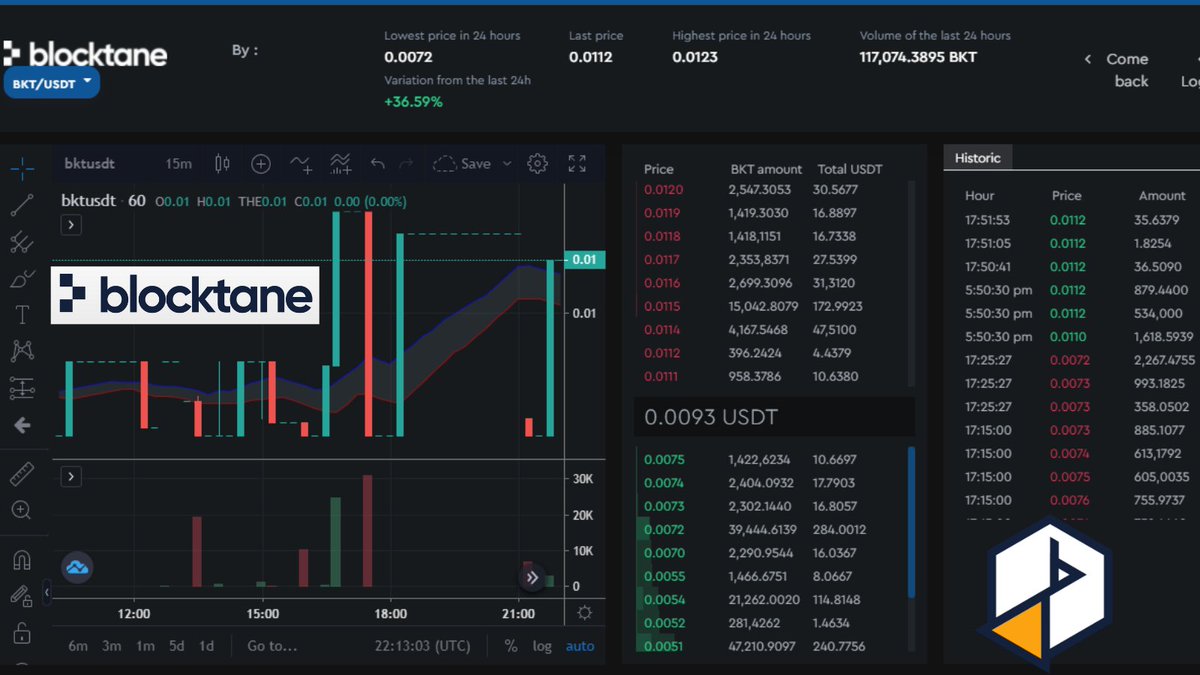
Task: Select the trend line drawing tool
Action: (x=22, y=205)
